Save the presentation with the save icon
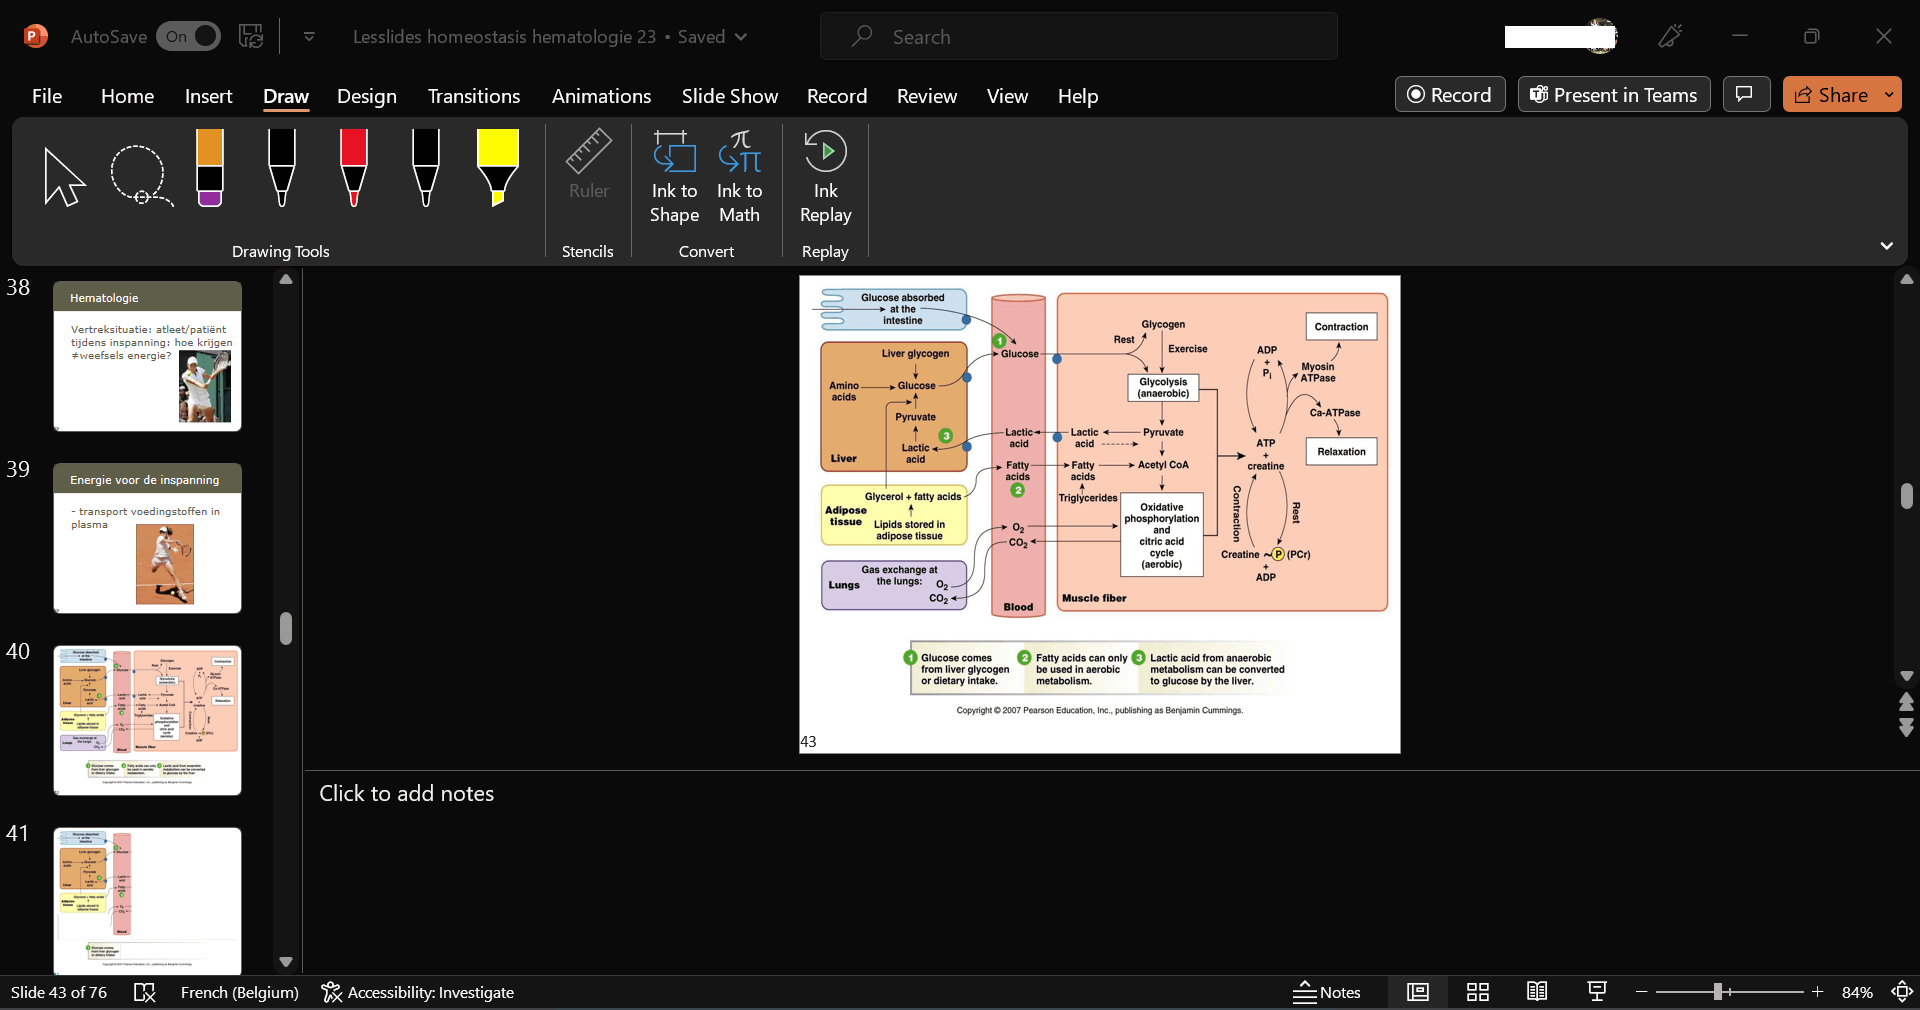 (251, 37)
